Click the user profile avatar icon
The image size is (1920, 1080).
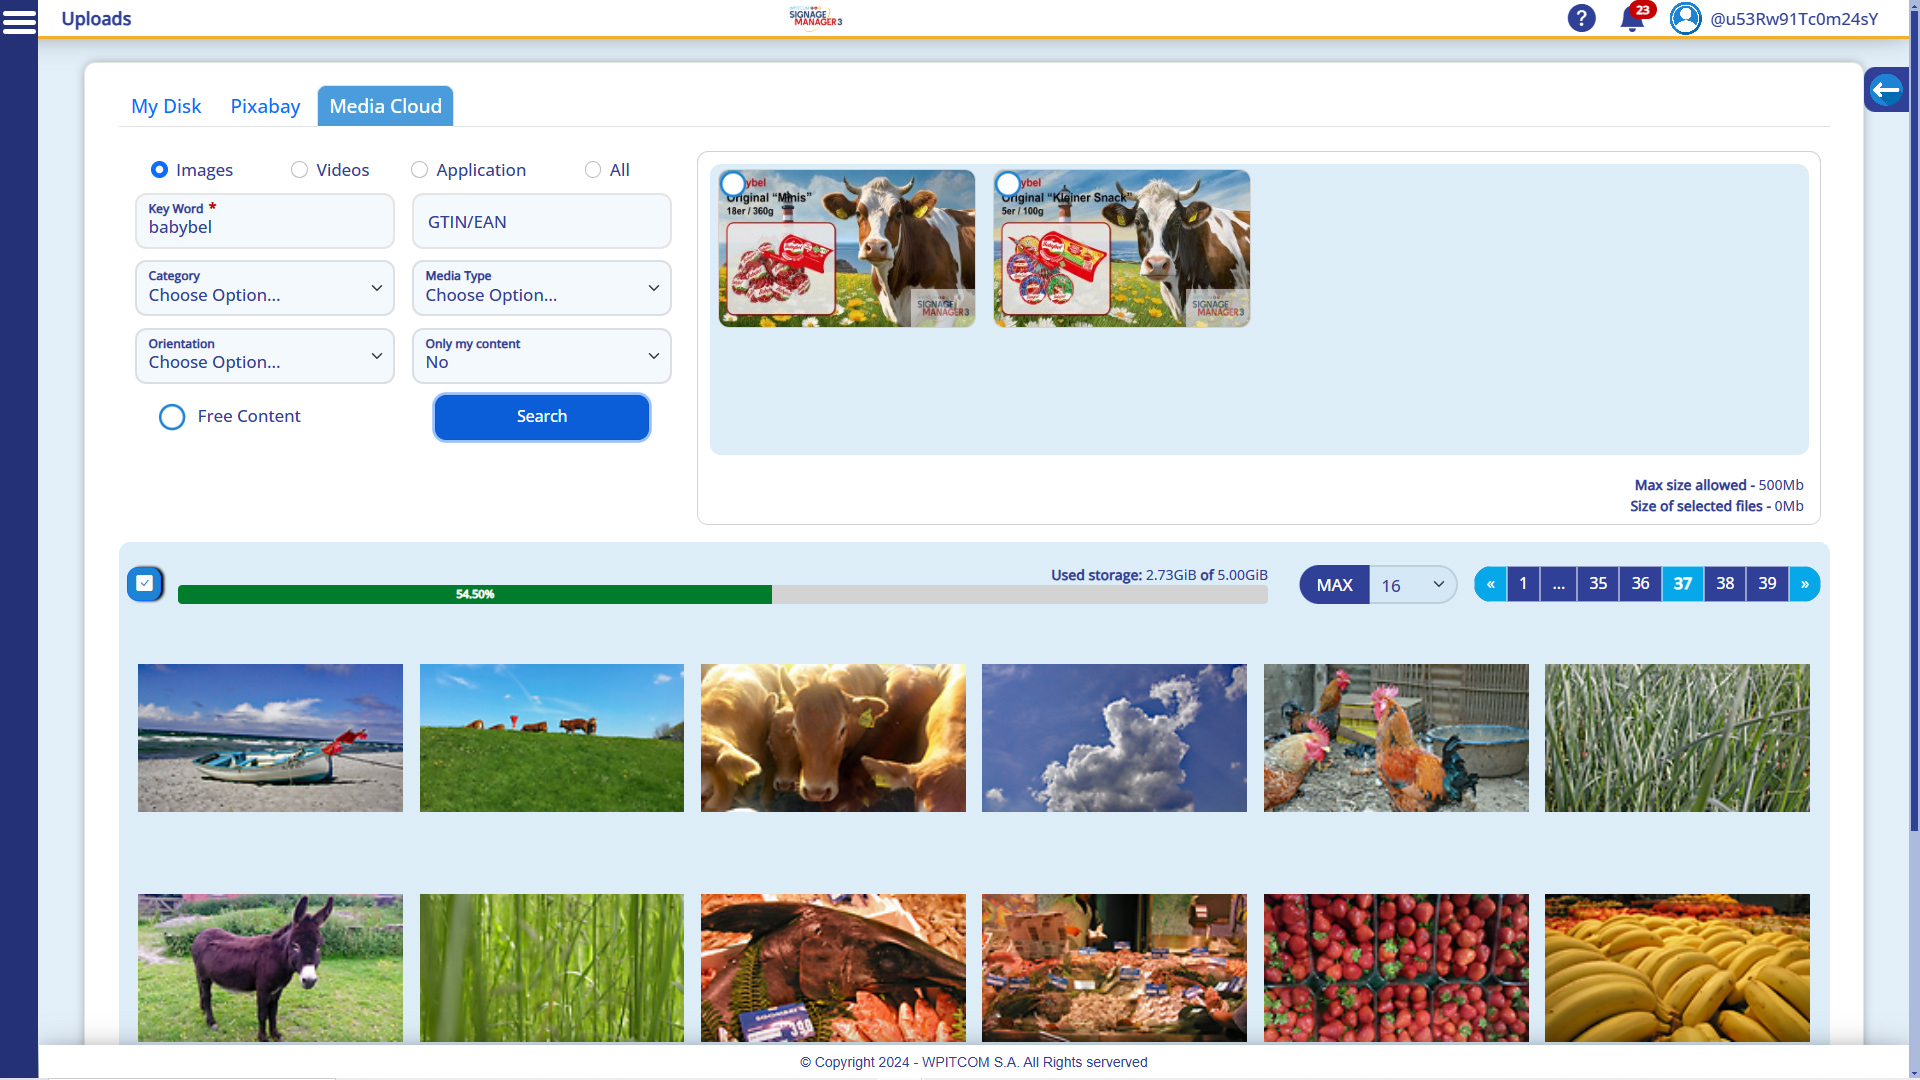click(x=1685, y=18)
